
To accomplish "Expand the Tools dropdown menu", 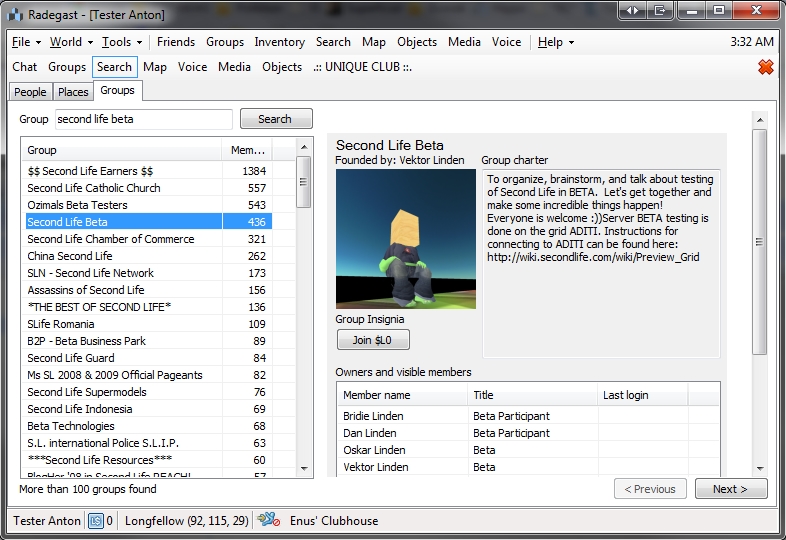I will coord(121,42).
